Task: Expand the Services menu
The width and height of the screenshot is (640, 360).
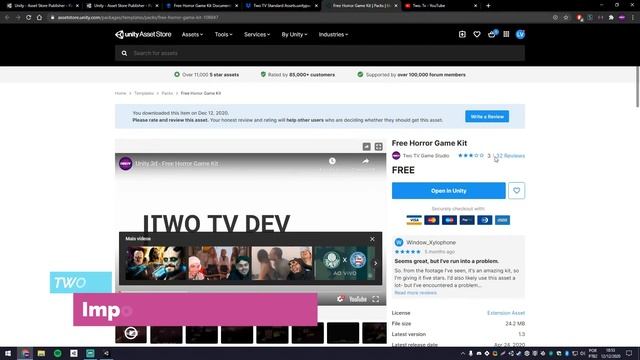Action: coord(257,35)
